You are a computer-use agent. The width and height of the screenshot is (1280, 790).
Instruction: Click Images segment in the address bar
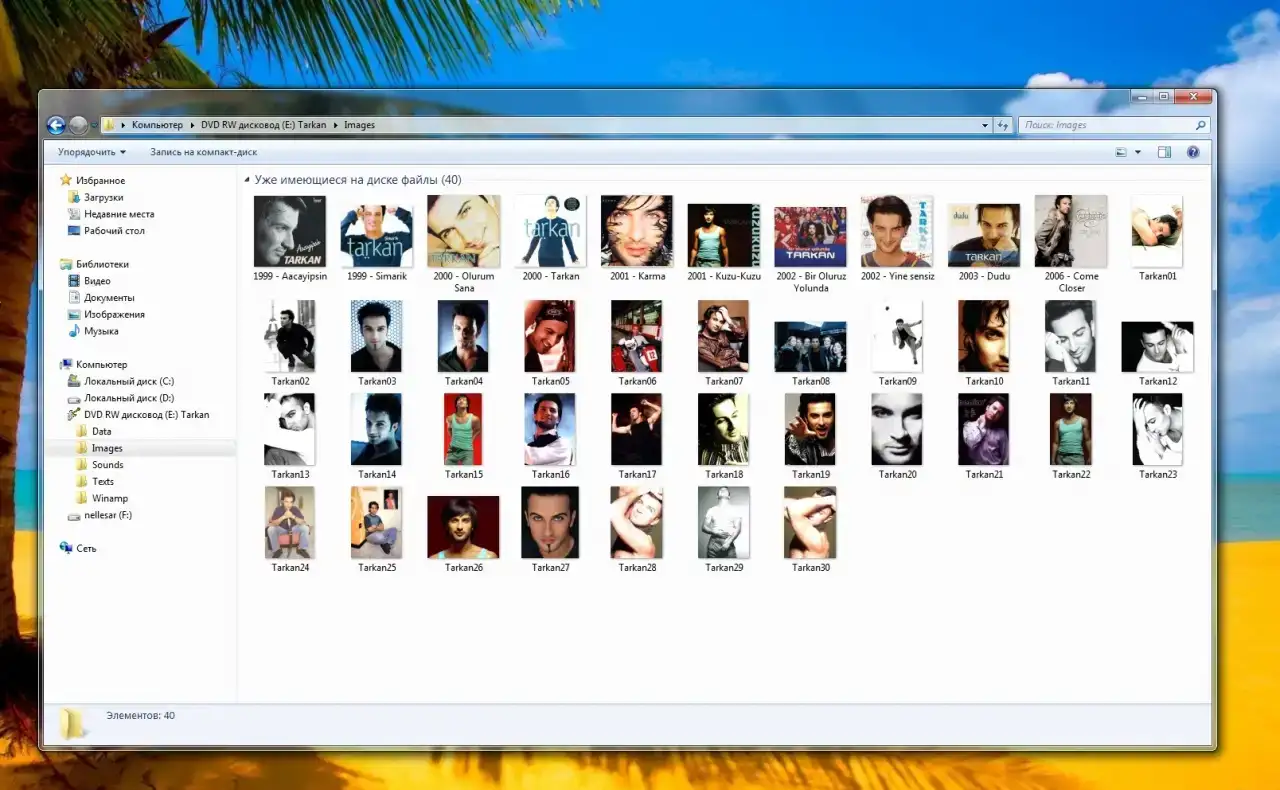[x=359, y=125]
